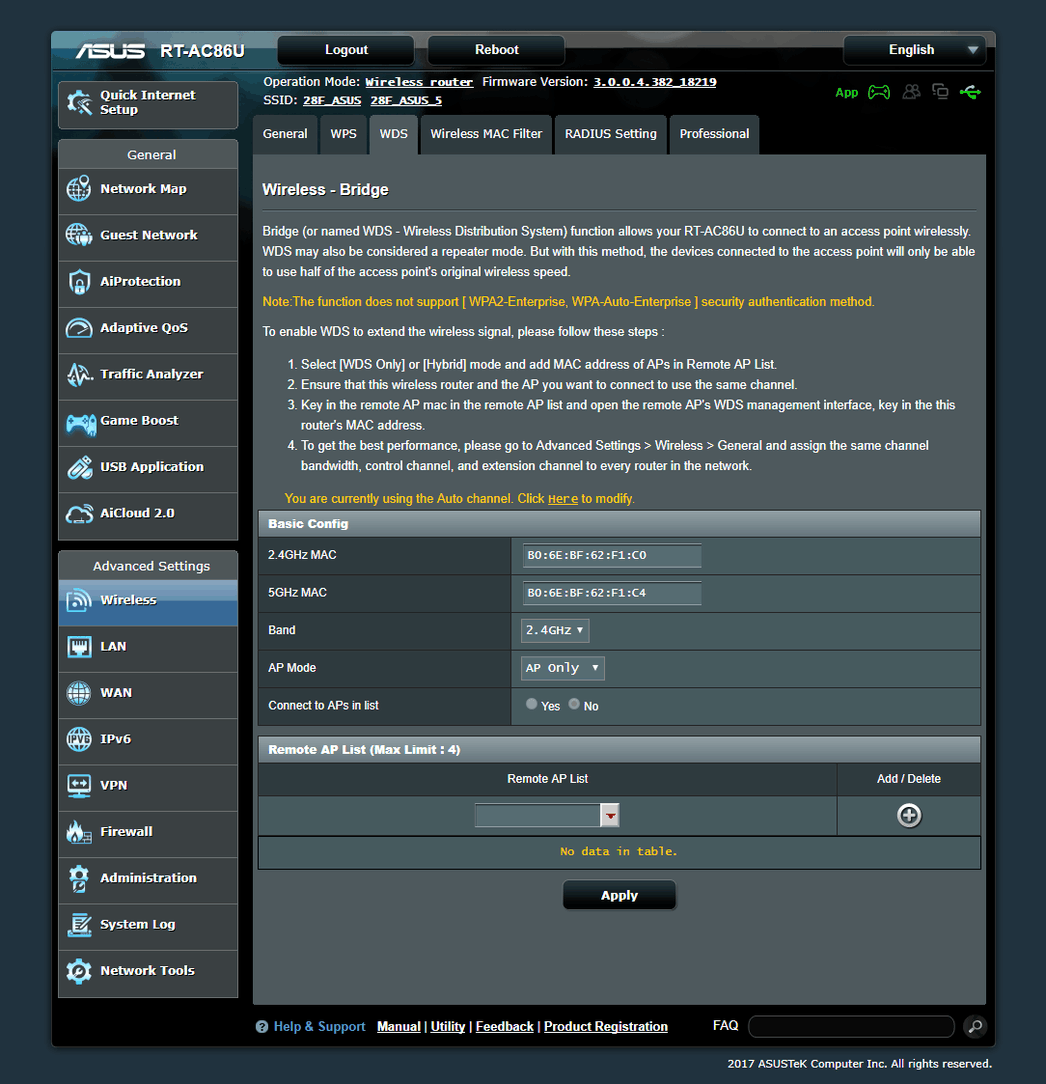This screenshot has height=1084, width=1046.
Task: Click the FAQ search input box
Action: point(851,1027)
